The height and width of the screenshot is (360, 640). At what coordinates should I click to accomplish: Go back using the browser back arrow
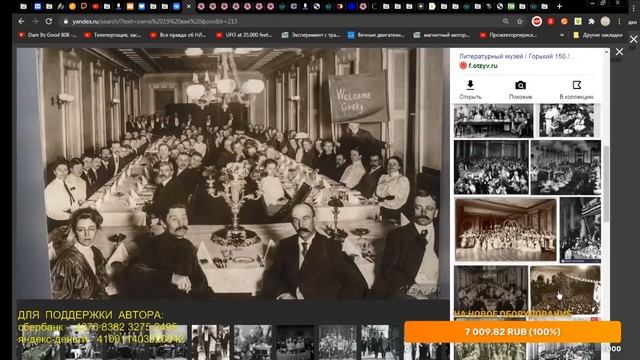(x=21, y=21)
